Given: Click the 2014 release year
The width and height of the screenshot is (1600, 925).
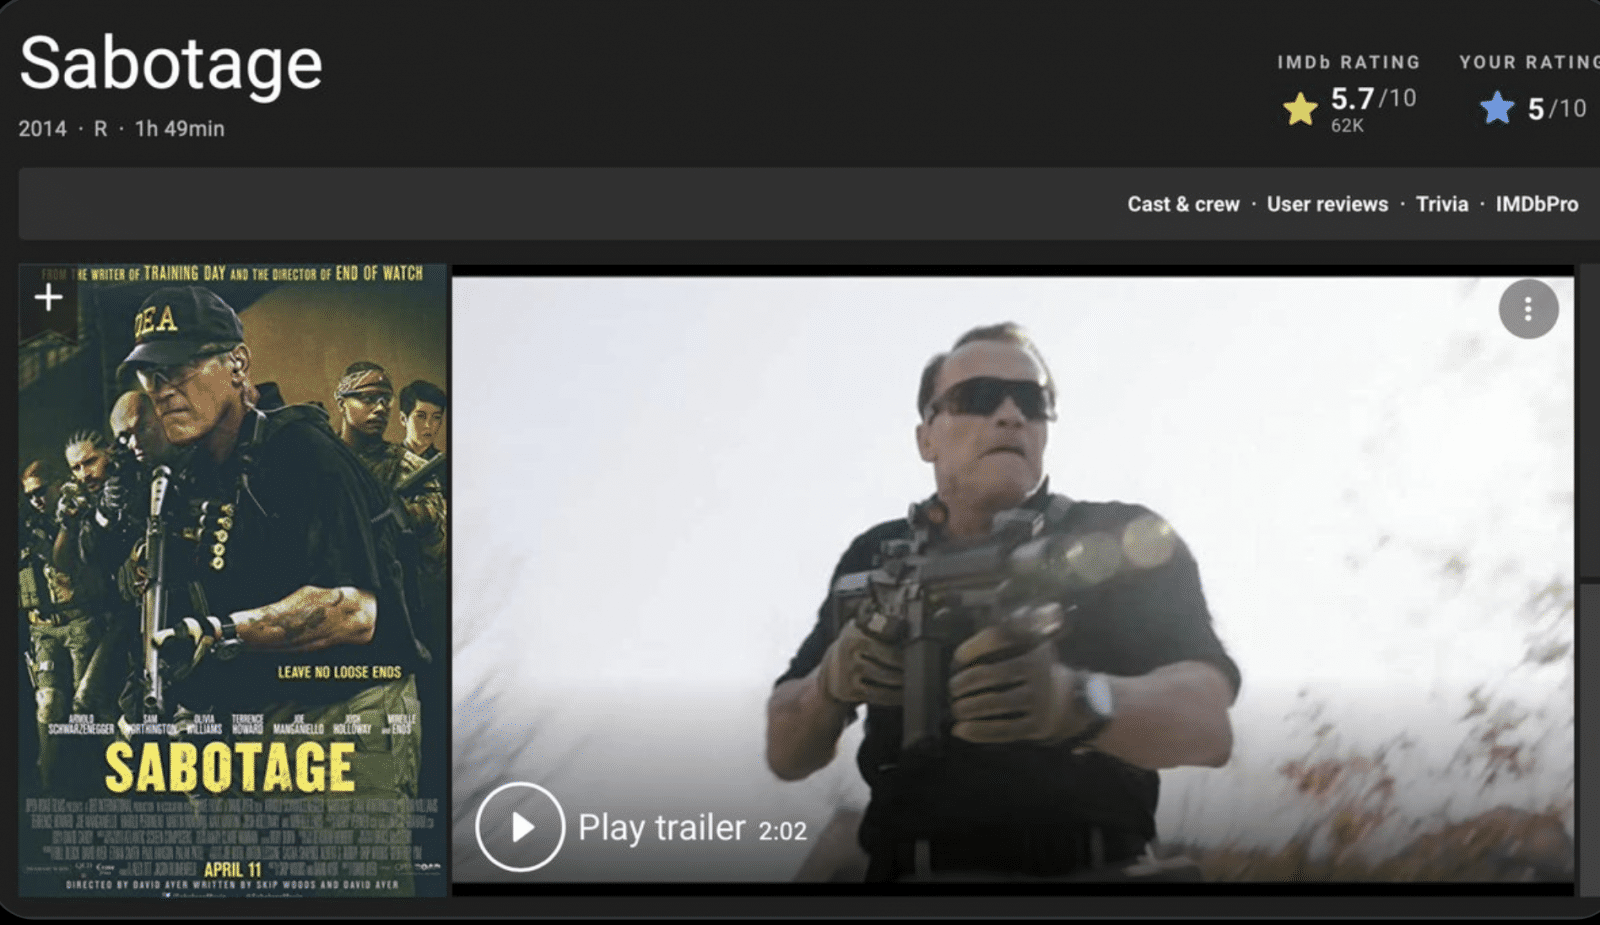Looking at the screenshot, I should [42, 129].
